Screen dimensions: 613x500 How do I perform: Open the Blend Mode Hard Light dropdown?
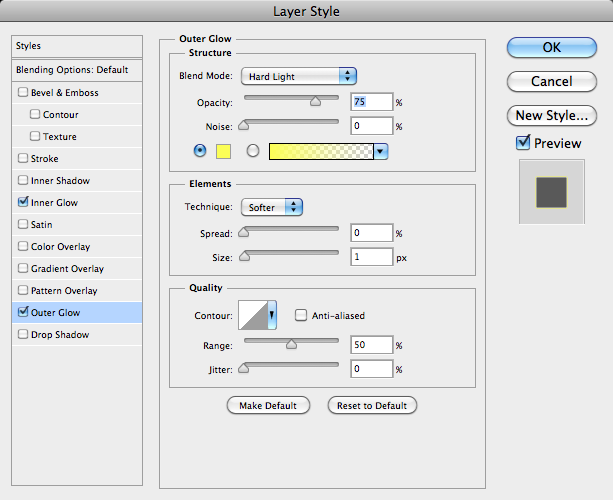click(x=298, y=76)
